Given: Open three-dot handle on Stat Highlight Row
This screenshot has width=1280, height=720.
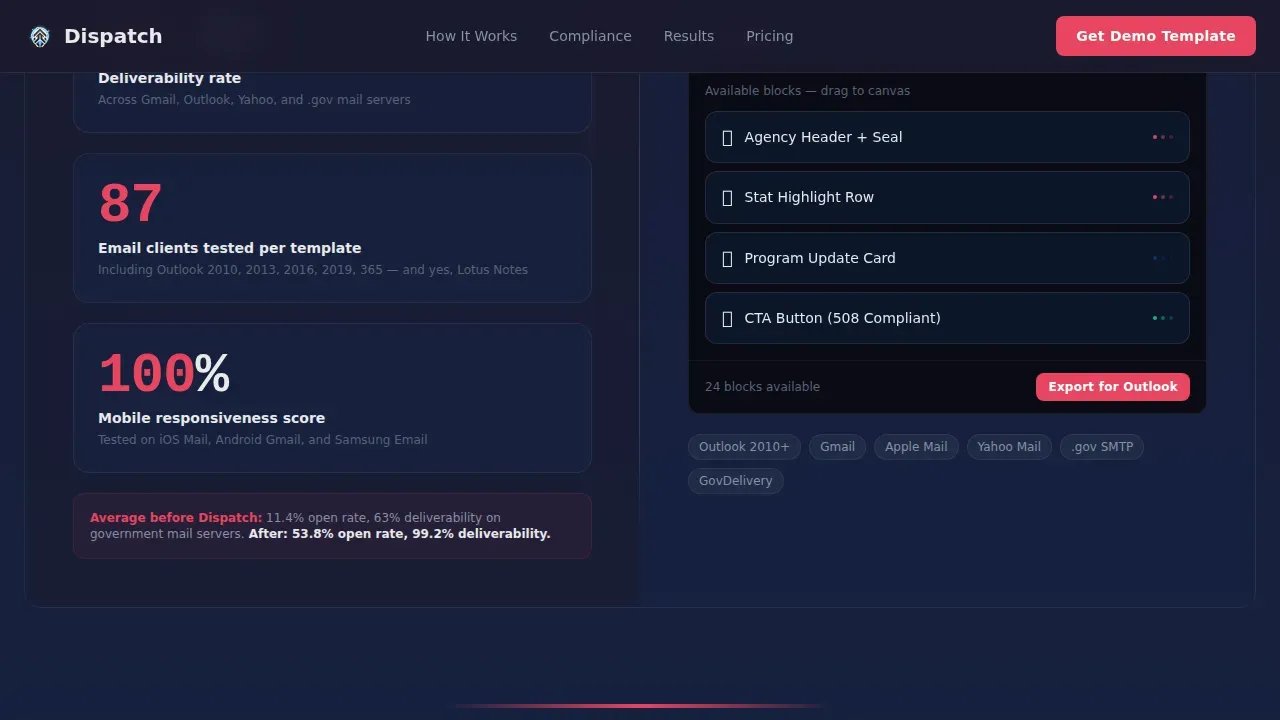Looking at the screenshot, I should point(1162,197).
